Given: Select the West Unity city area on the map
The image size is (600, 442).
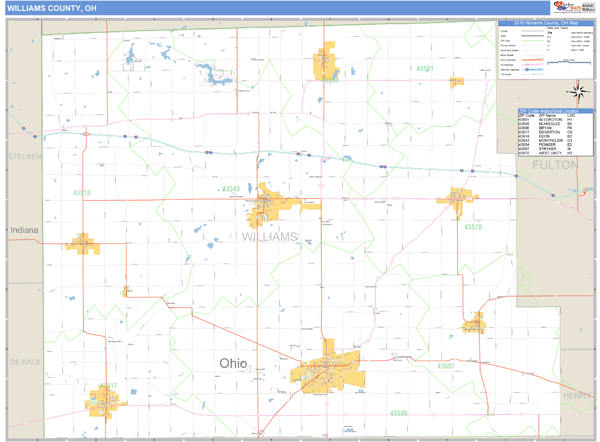Looking at the screenshot, I should coord(457,198).
